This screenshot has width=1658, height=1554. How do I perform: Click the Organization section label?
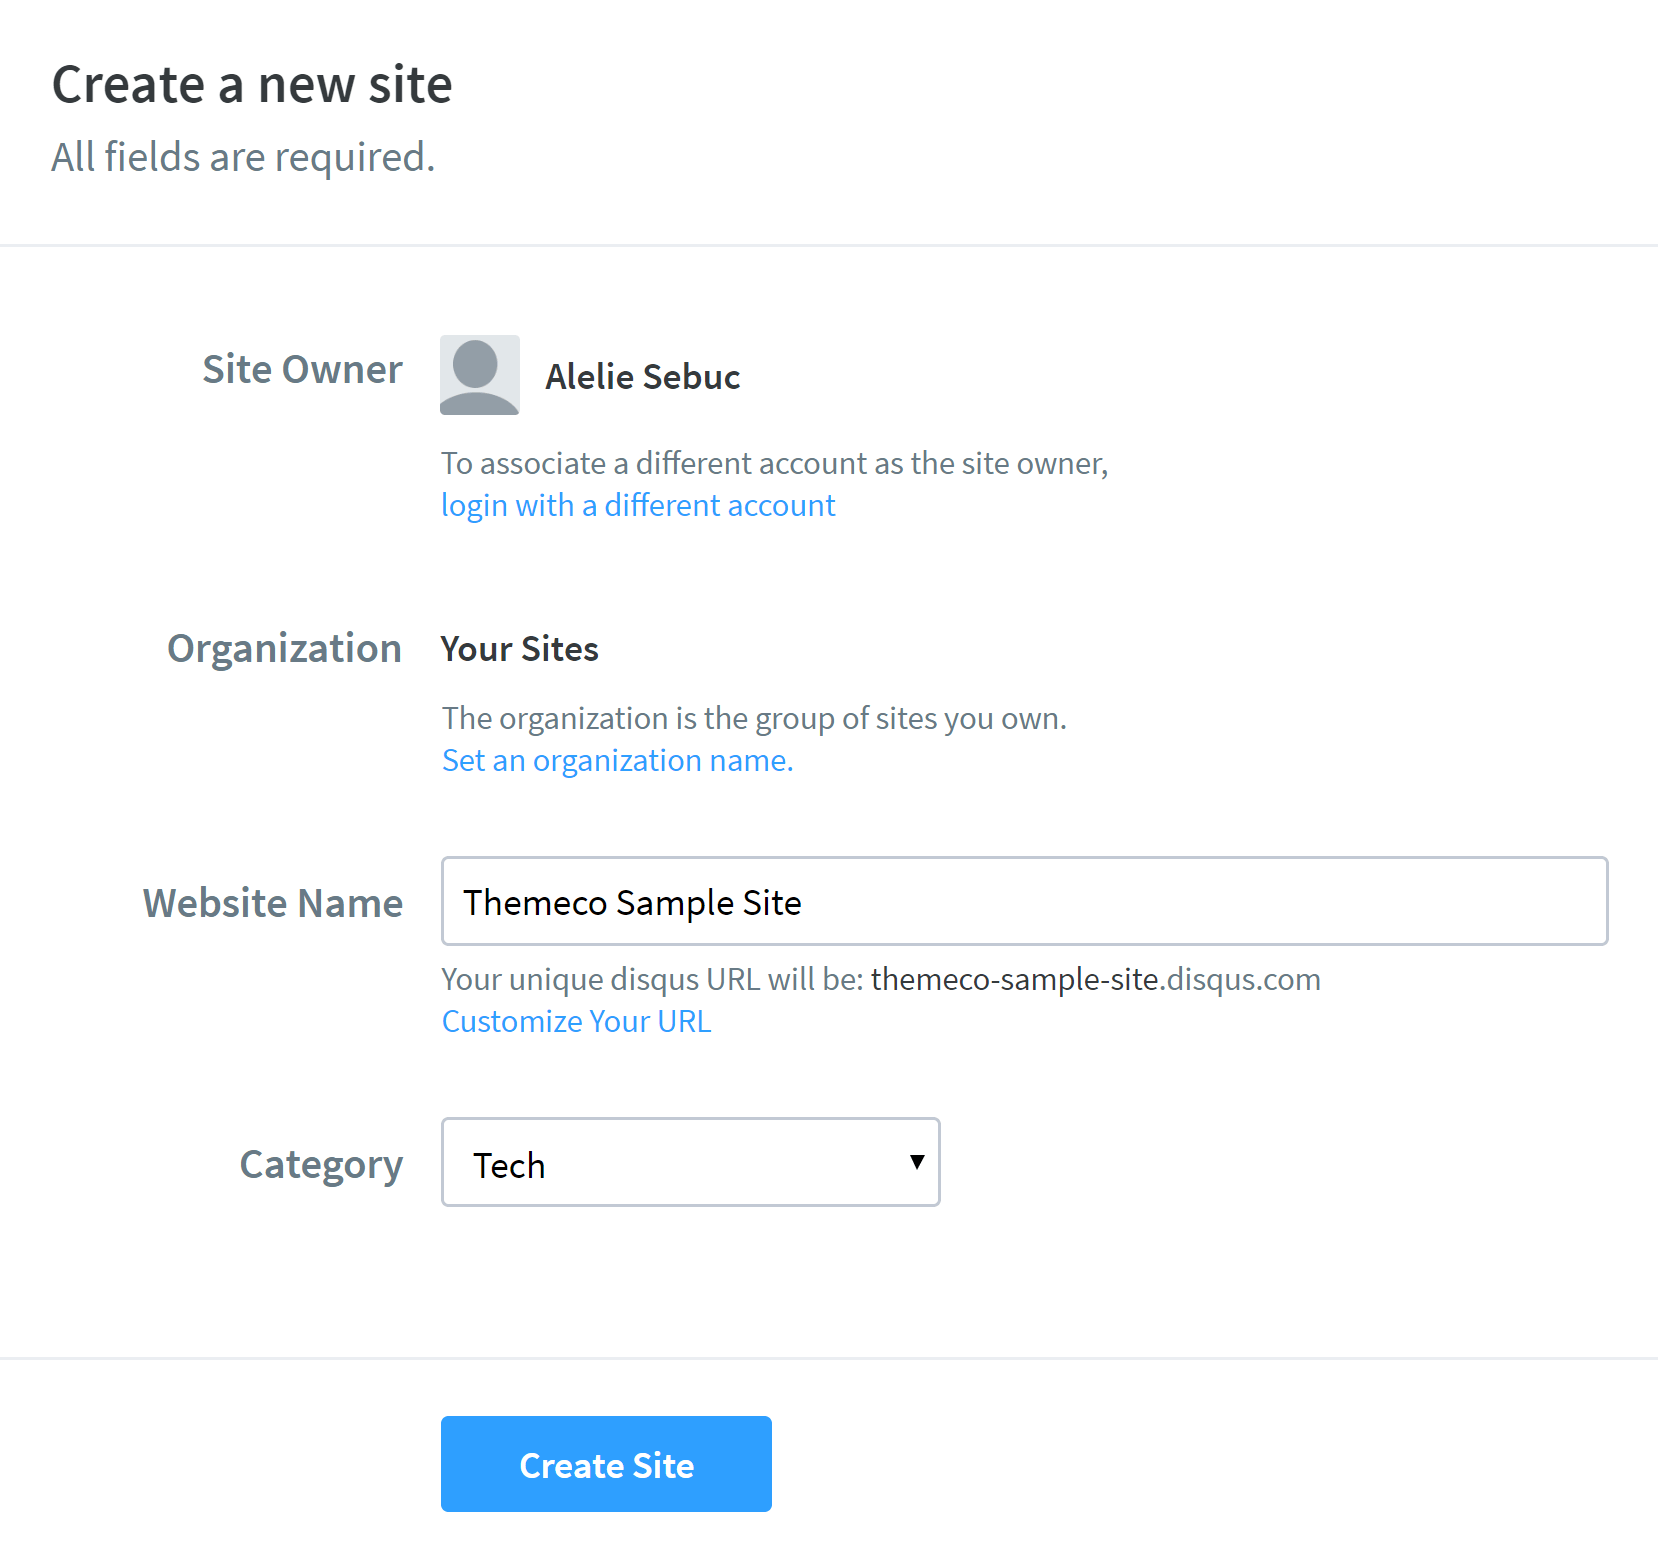point(284,648)
